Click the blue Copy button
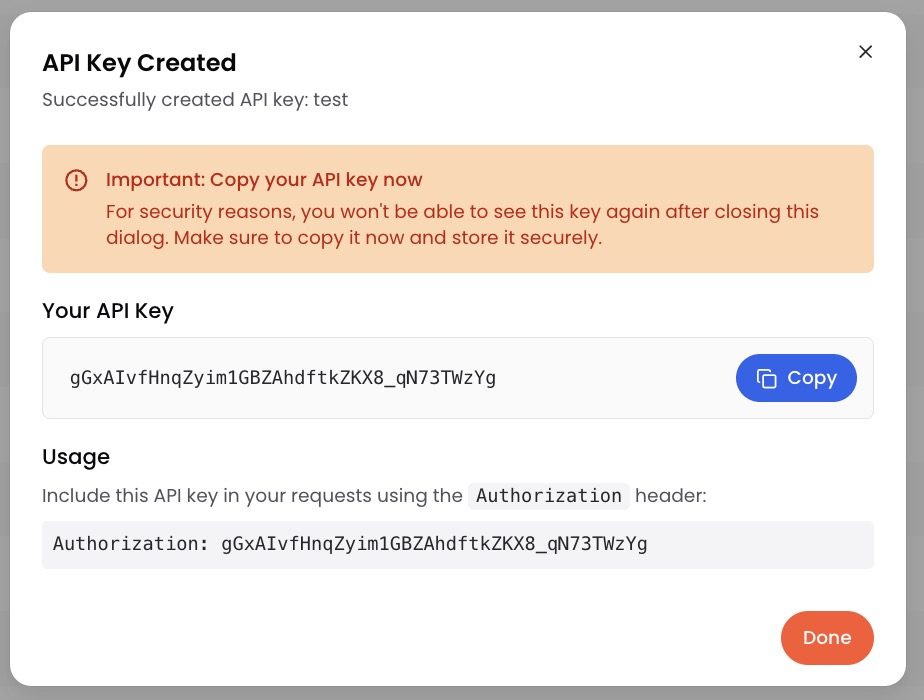The width and height of the screenshot is (924, 700). tap(796, 378)
